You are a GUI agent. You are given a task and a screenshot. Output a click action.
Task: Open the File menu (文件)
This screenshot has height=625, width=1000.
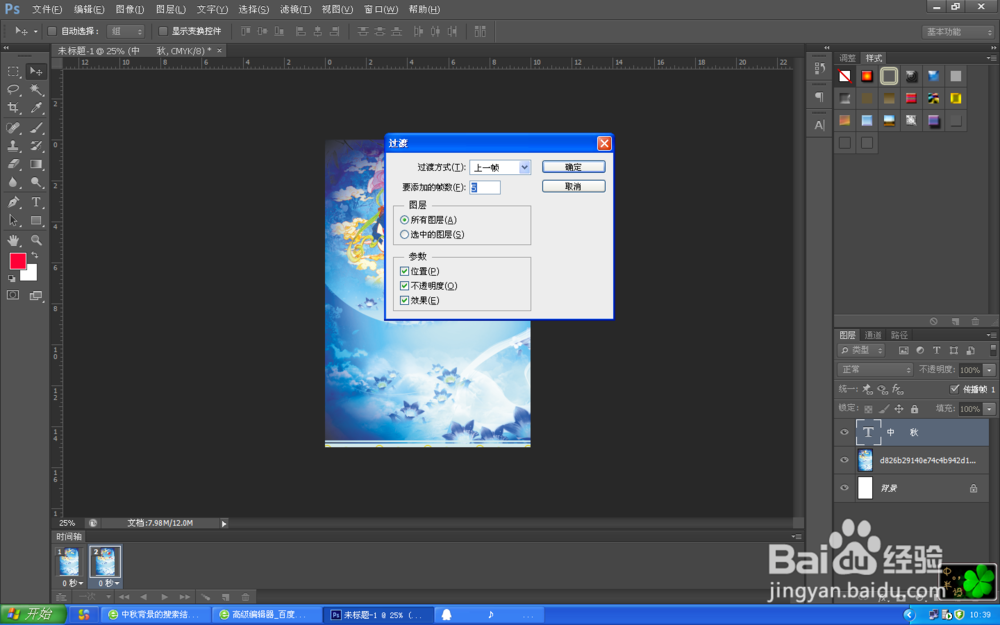[47, 10]
